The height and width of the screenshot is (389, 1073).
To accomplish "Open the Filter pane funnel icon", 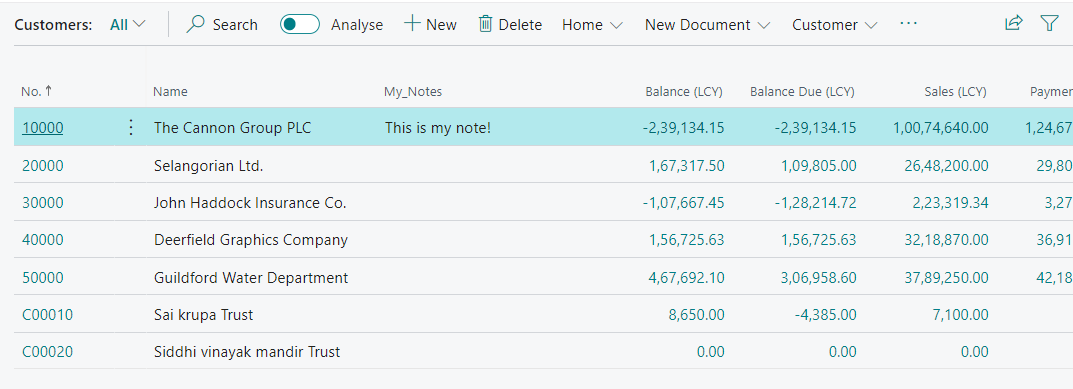I will [x=1050, y=24].
